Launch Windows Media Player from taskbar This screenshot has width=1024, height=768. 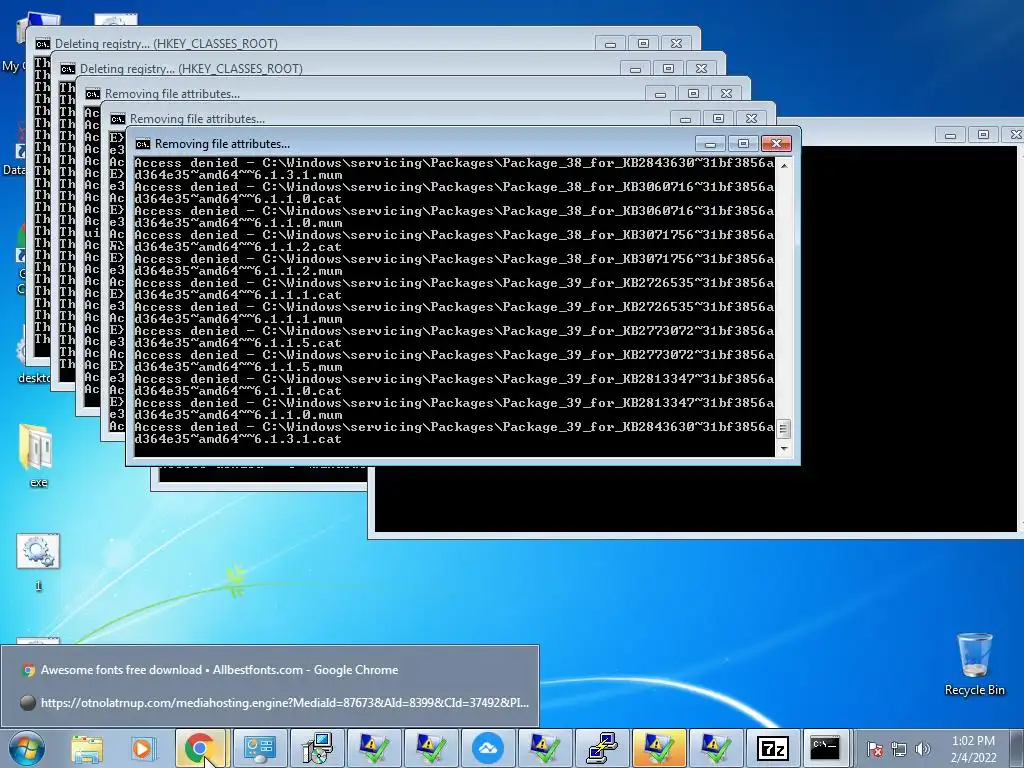tap(142, 749)
